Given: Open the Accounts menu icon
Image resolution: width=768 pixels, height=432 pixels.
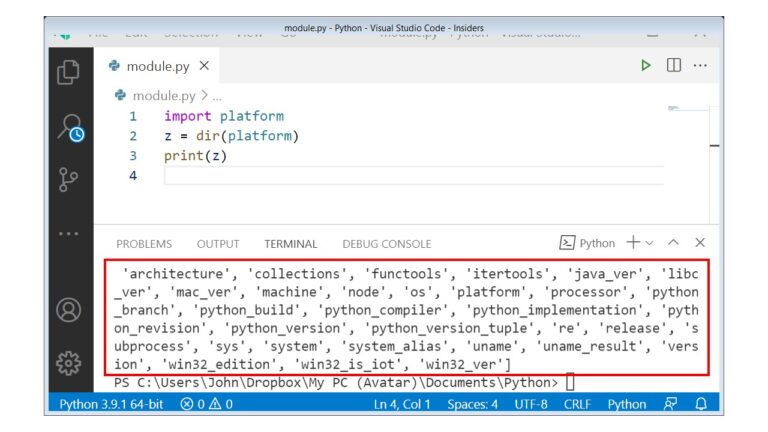Looking at the screenshot, I should 69,310.
